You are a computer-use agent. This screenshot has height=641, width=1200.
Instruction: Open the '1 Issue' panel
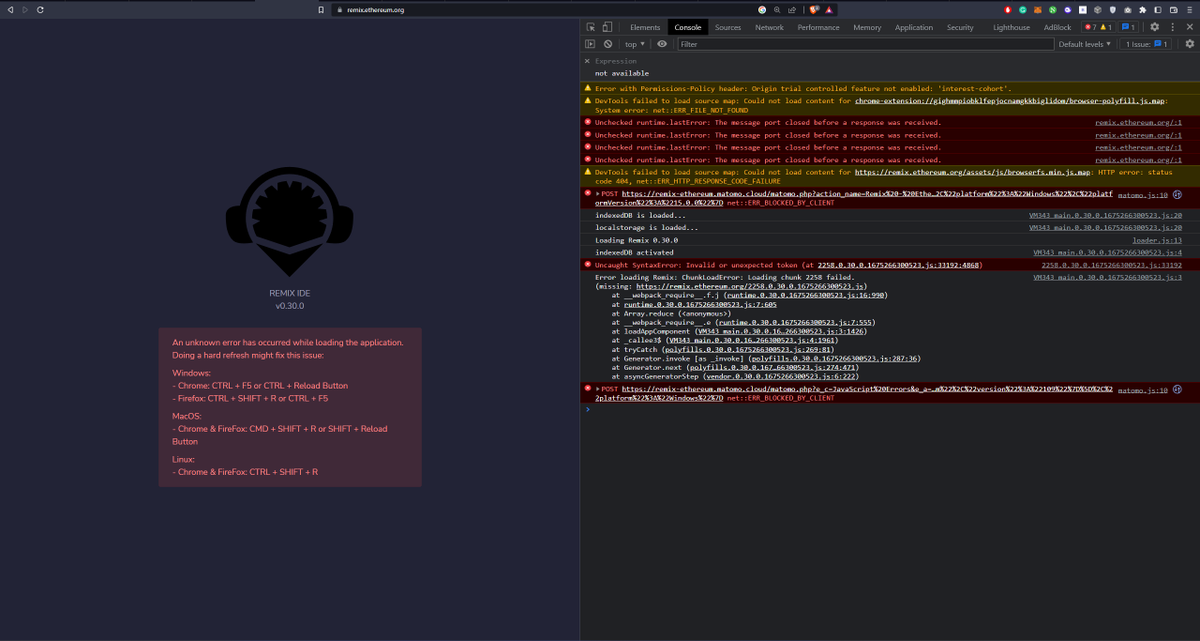coord(1146,44)
